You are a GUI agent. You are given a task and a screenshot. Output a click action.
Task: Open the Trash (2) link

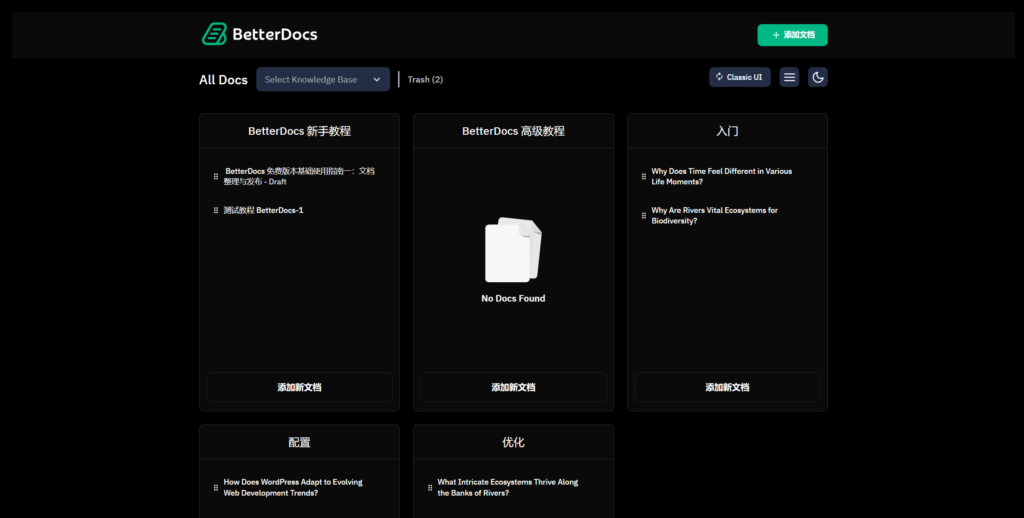425,80
